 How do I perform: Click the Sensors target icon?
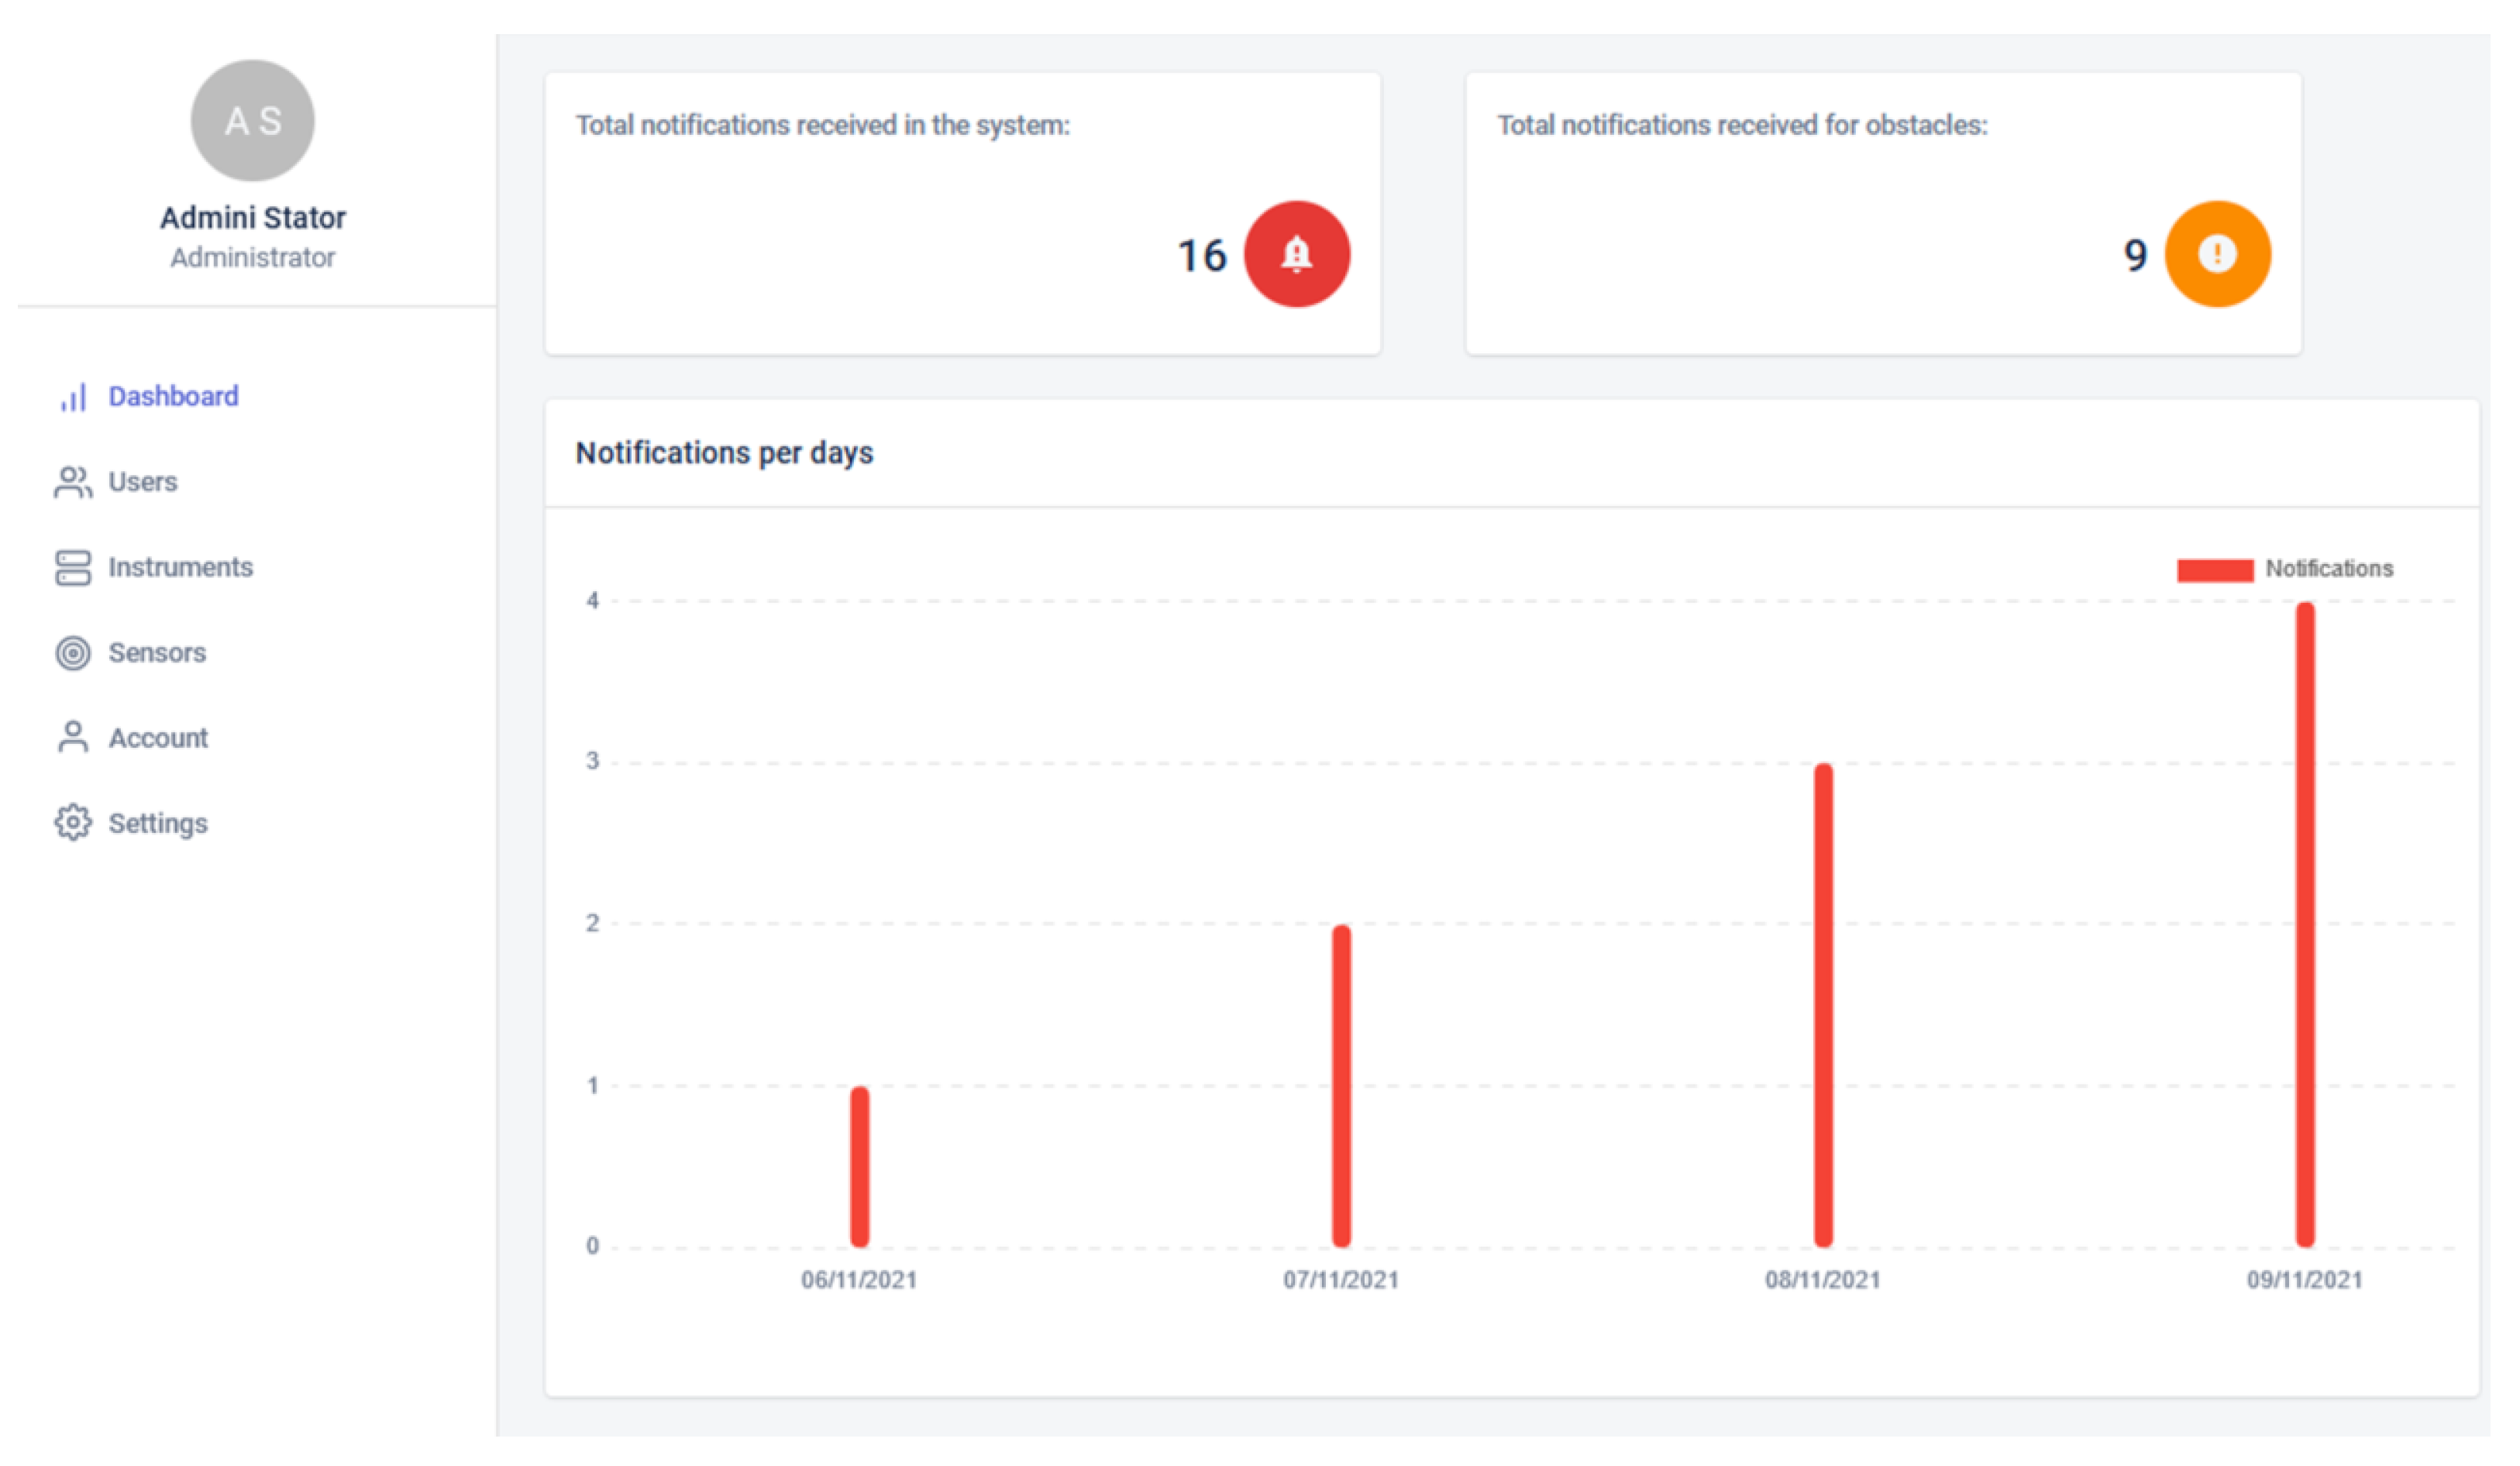tap(73, 653)
